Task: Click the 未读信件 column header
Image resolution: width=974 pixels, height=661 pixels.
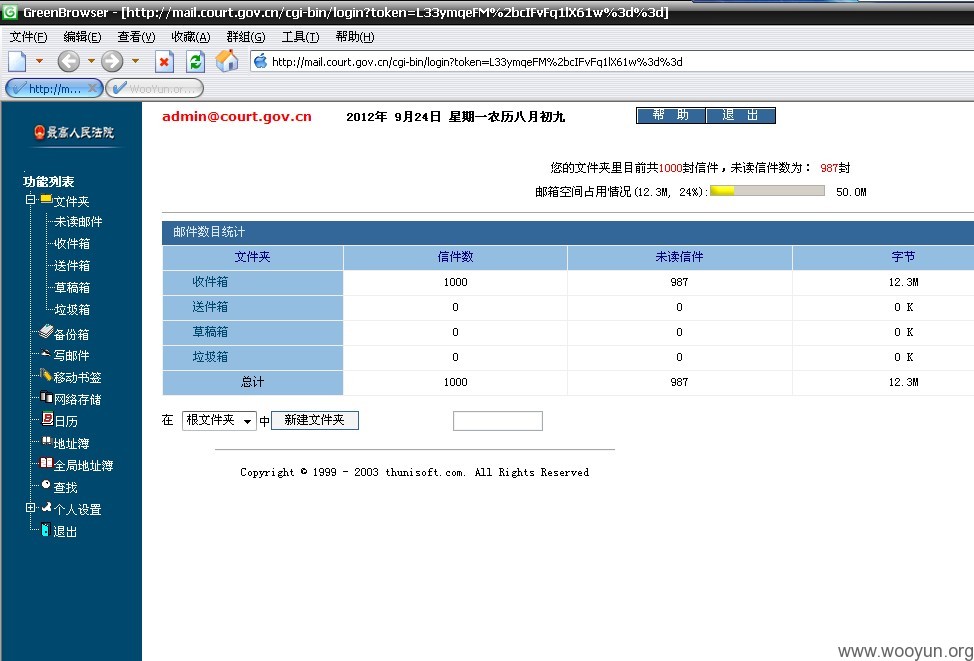Action: (x=680, y=257)
